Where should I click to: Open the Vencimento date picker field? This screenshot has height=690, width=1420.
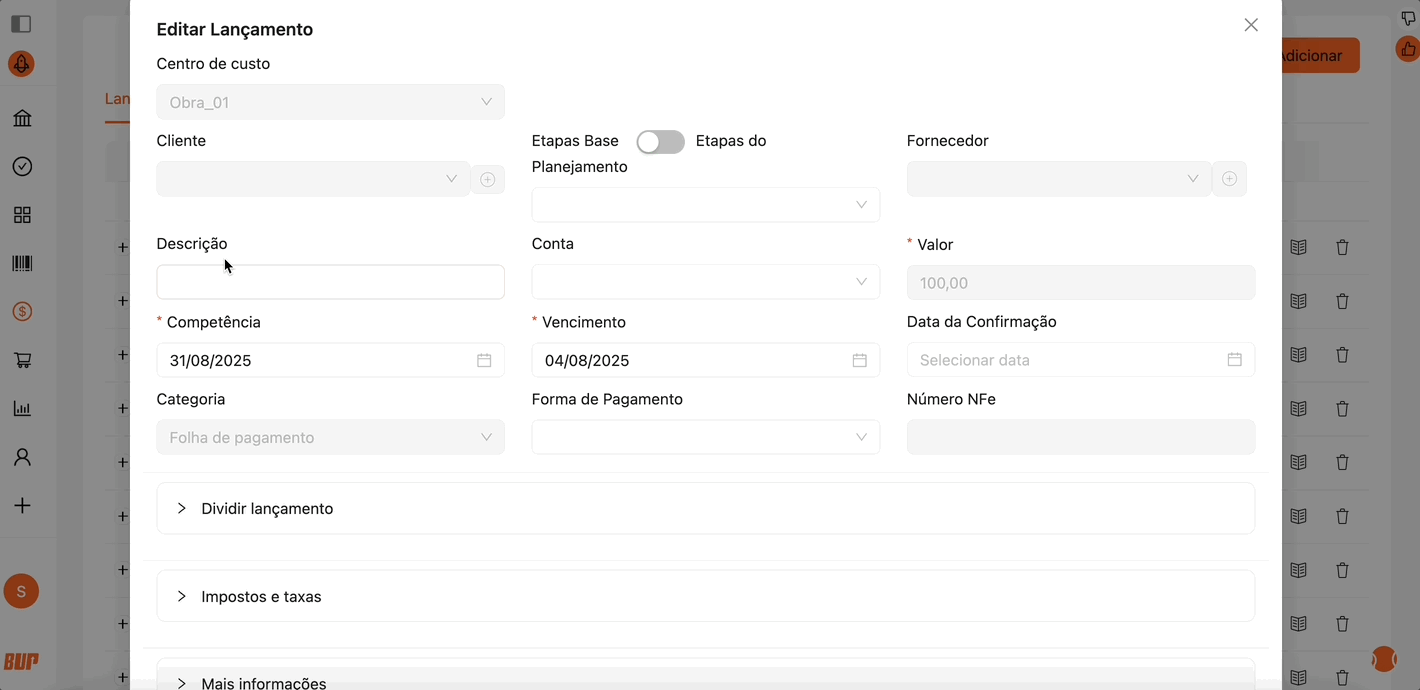[x=705, y=360]
